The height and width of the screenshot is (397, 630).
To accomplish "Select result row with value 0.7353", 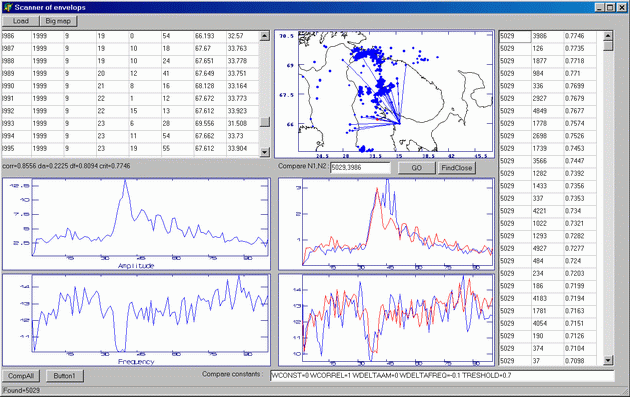I will [548, 198].
